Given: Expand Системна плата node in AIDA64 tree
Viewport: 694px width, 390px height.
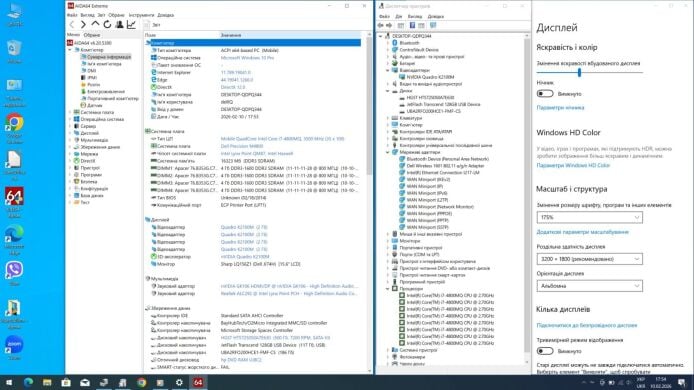Looking at the screenshot, I should click(70, 112).
